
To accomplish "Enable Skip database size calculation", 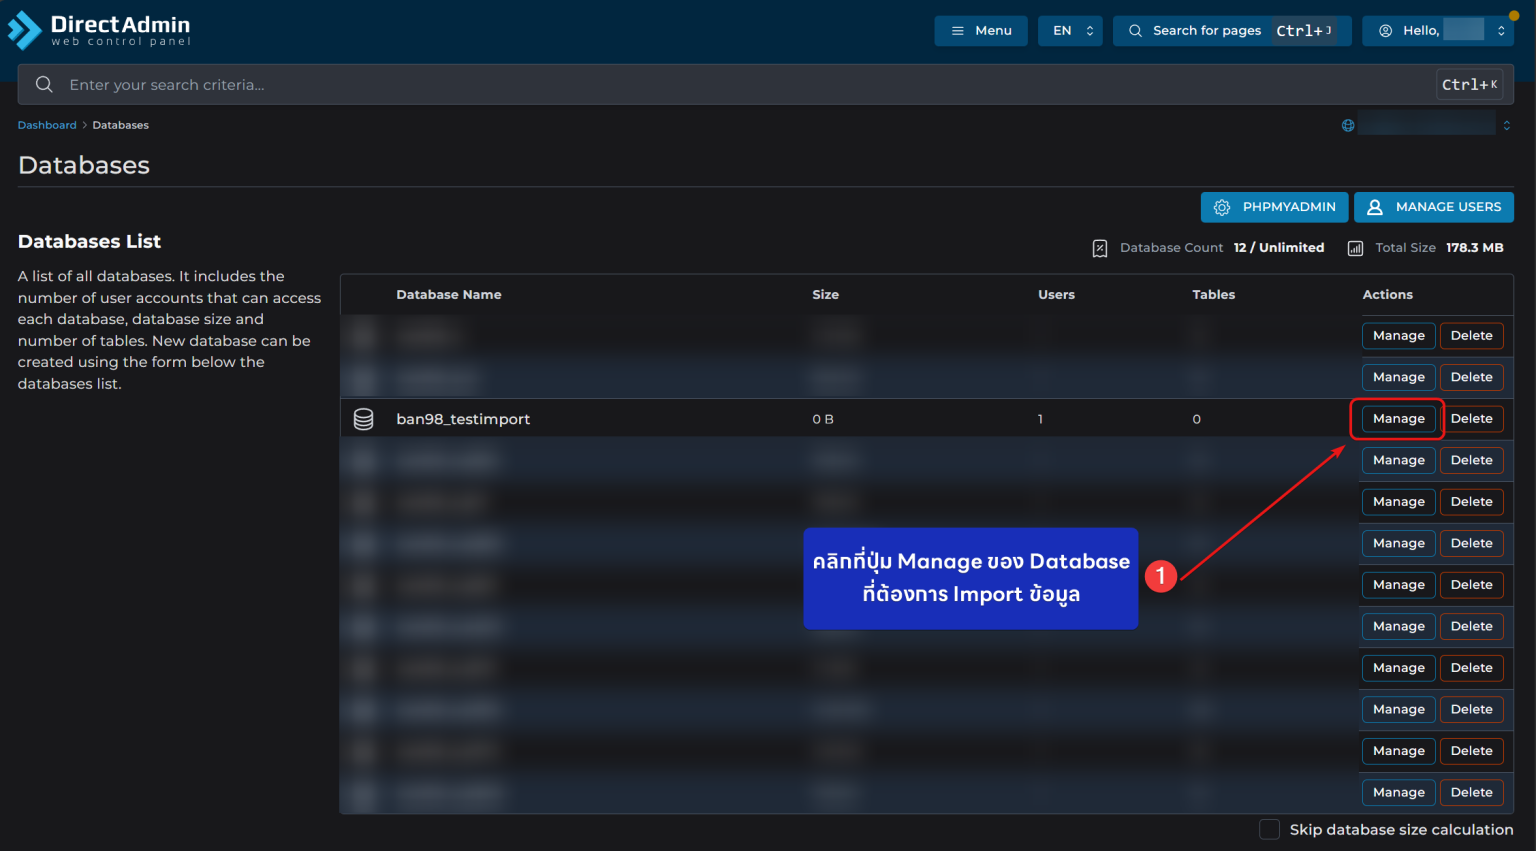I will (x=1269, y=829).
